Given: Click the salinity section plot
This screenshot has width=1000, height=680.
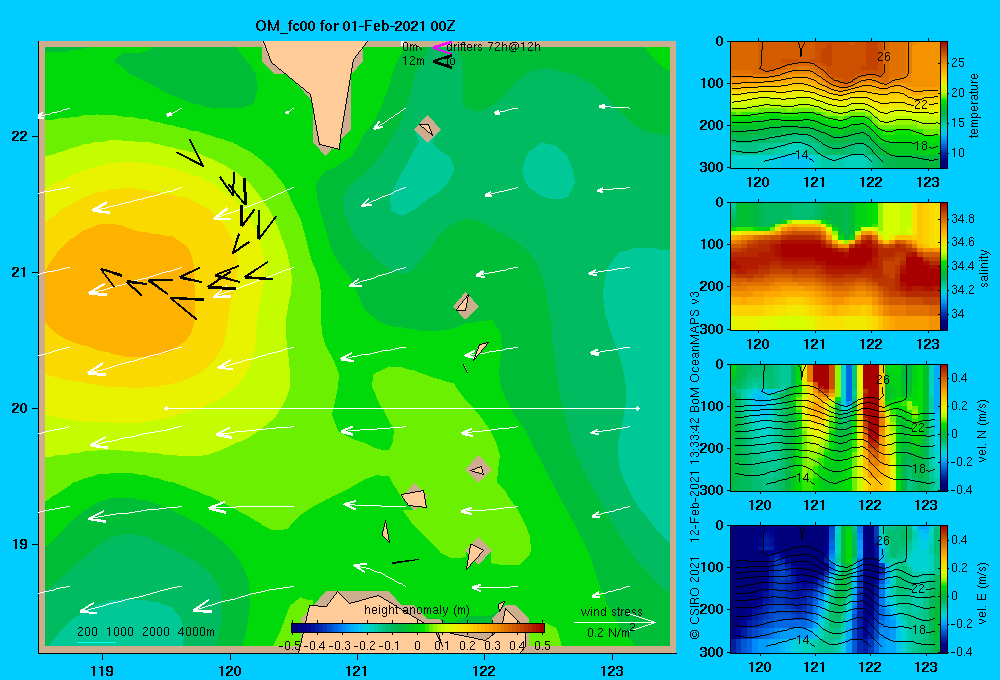Looking at the screenshot, I should (x=835, y=266).
